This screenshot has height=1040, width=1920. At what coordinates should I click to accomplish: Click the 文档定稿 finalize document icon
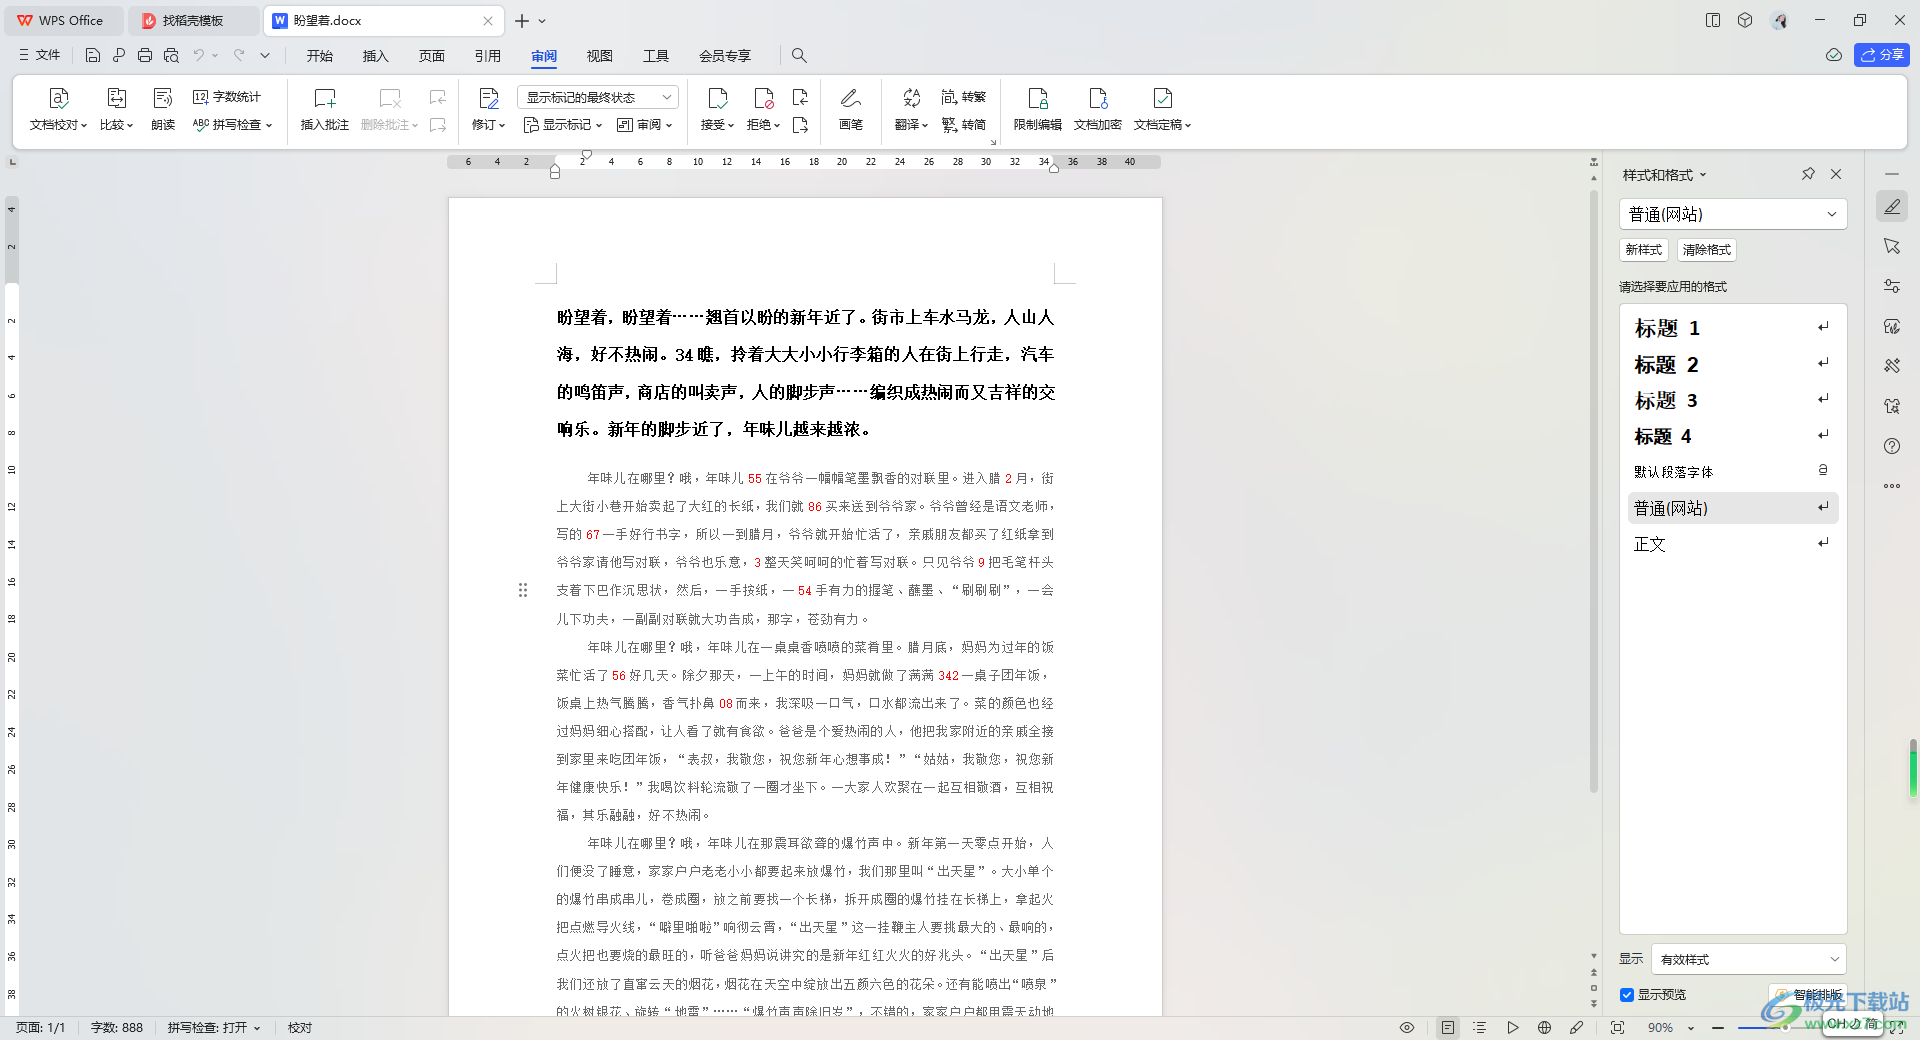point(1162,98)
